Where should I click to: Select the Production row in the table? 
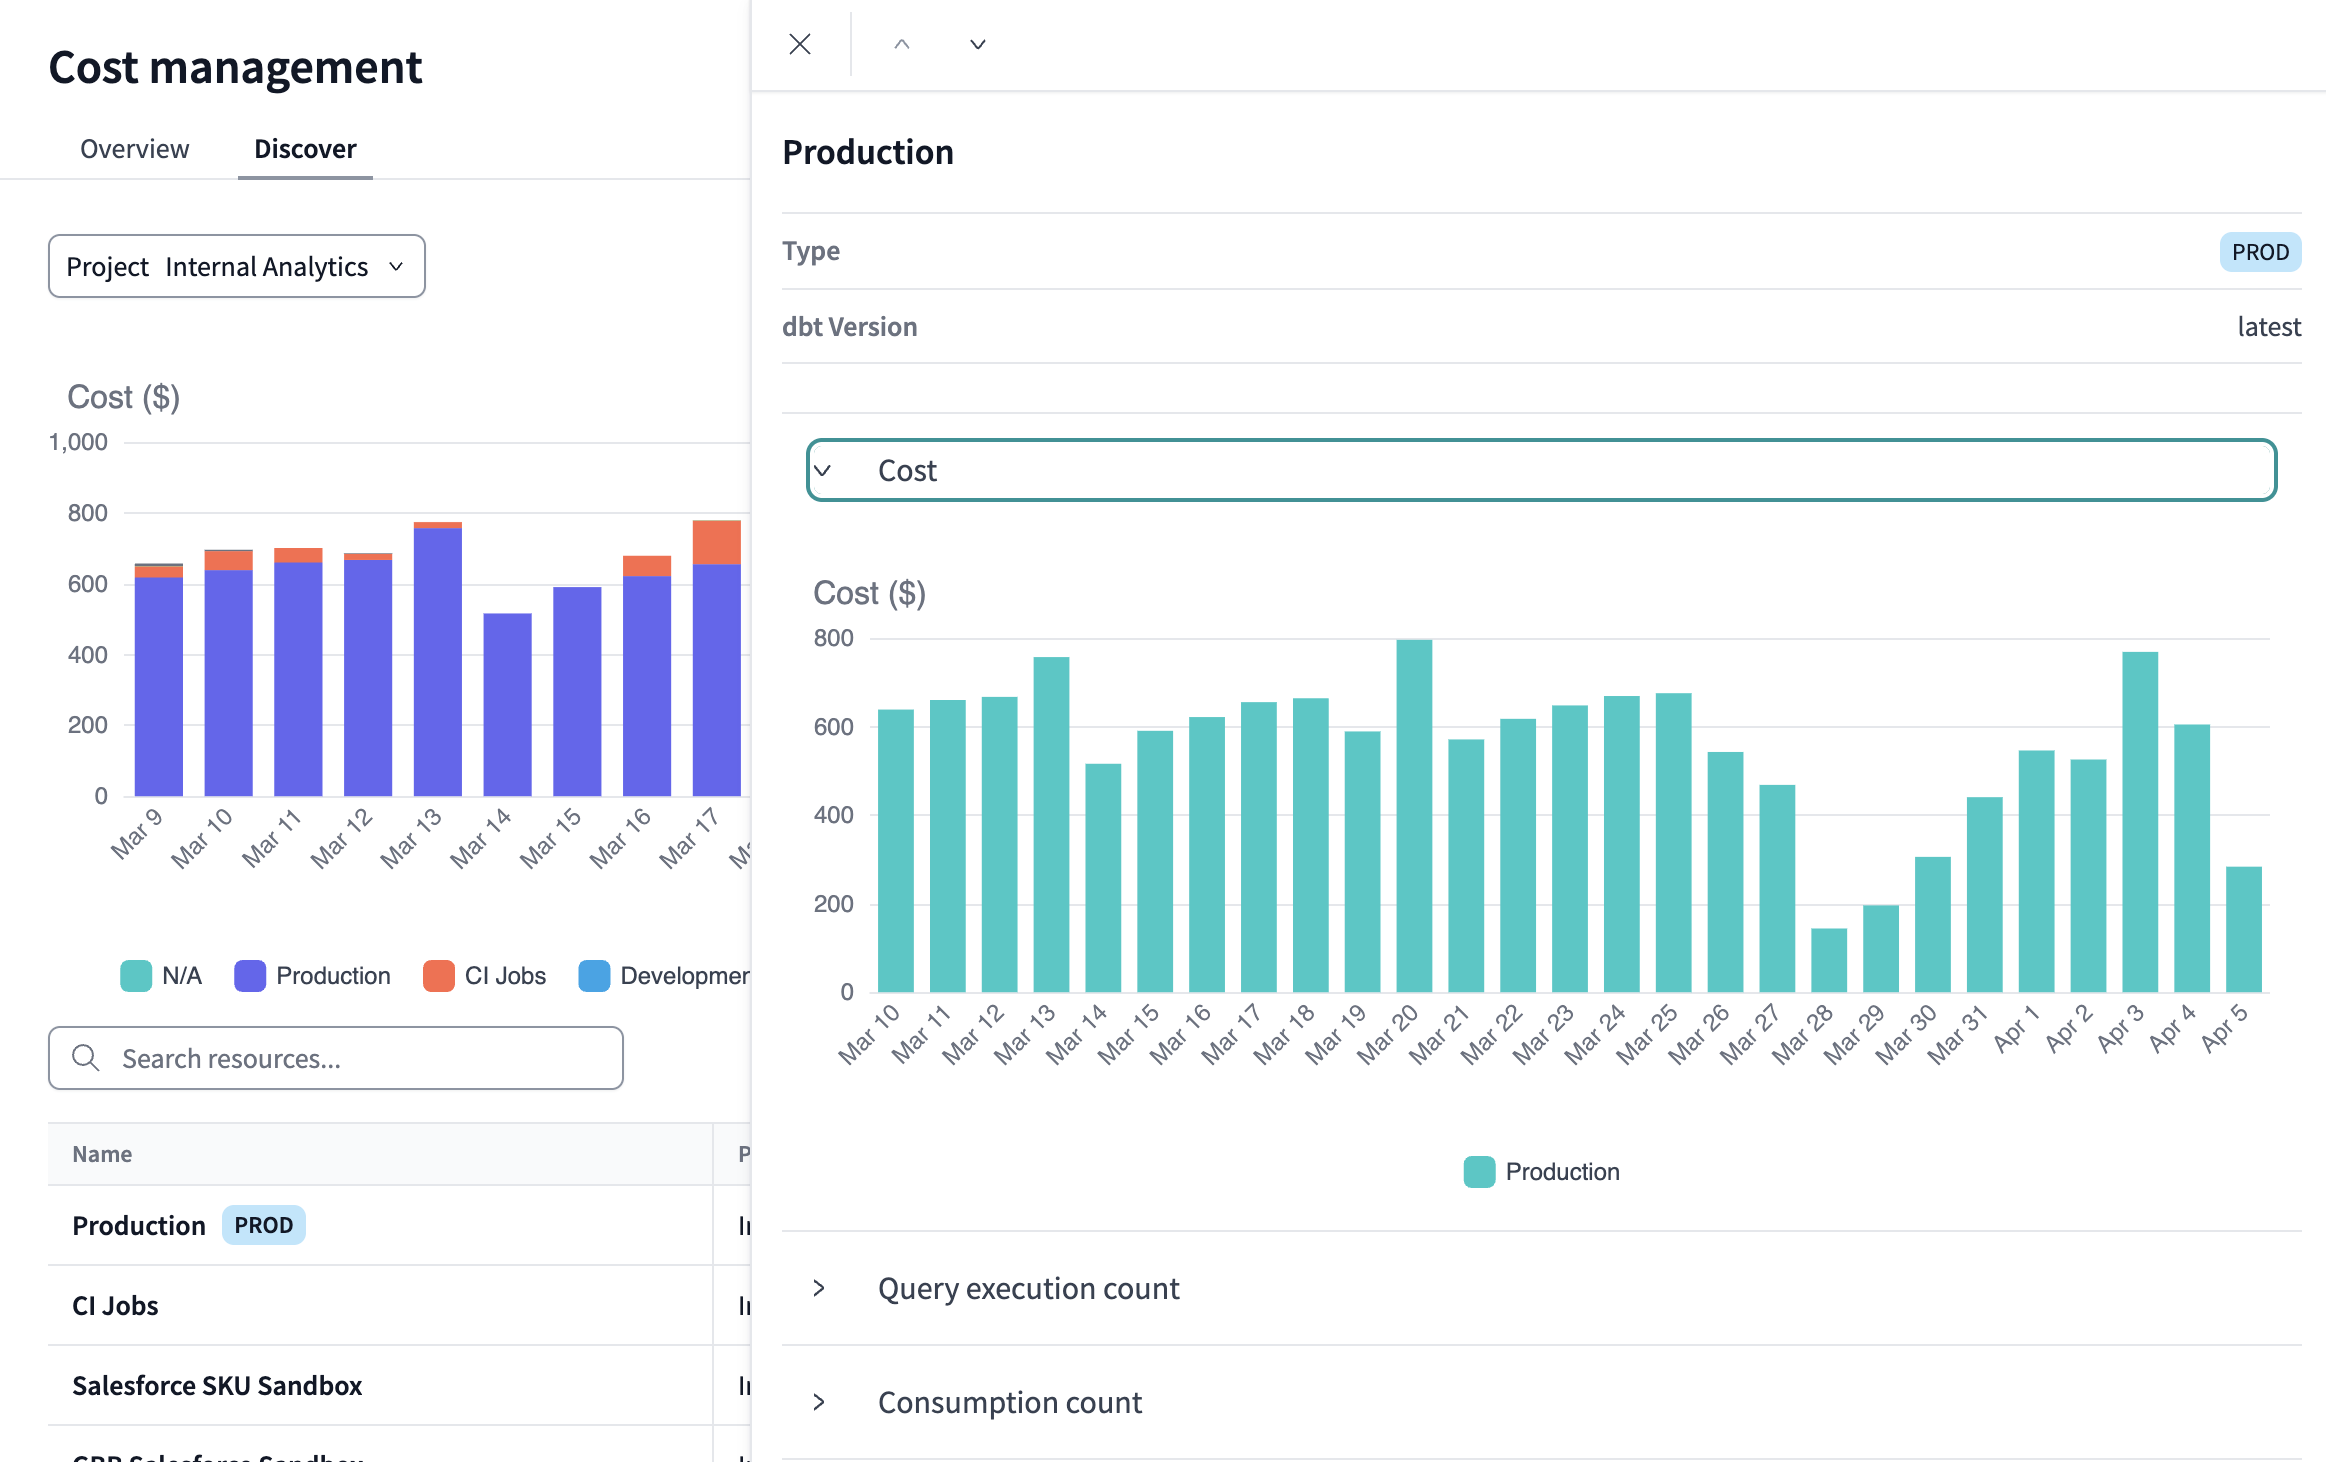(139, 1225)
